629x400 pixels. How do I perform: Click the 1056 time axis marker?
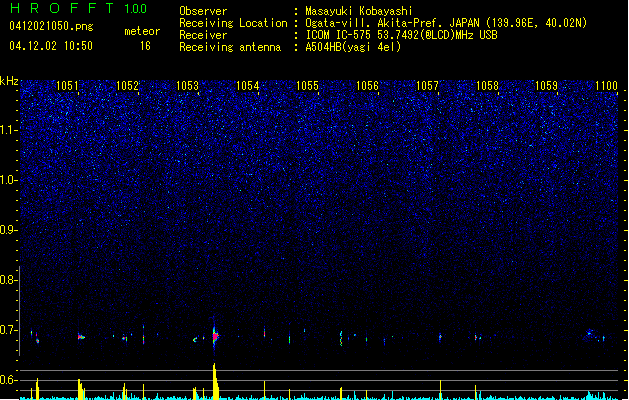pyautogui.click(x=367, y=85)
